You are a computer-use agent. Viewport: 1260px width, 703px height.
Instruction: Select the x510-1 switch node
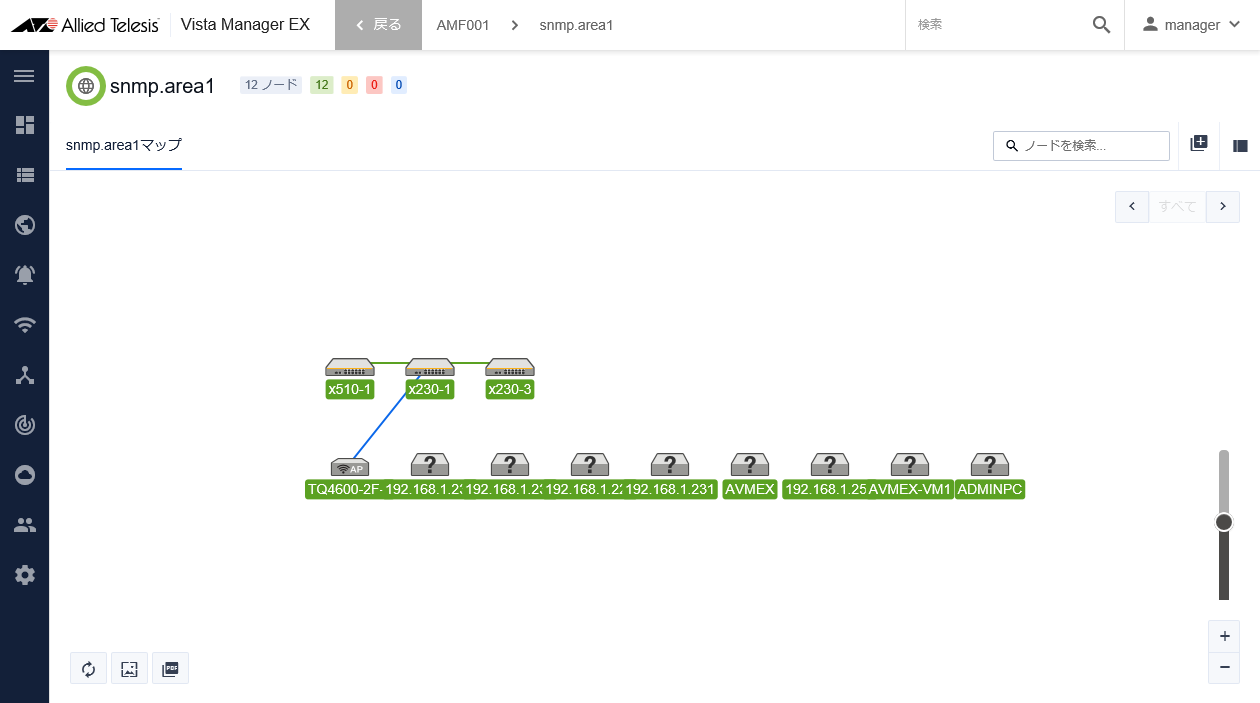tap(350, 378)
